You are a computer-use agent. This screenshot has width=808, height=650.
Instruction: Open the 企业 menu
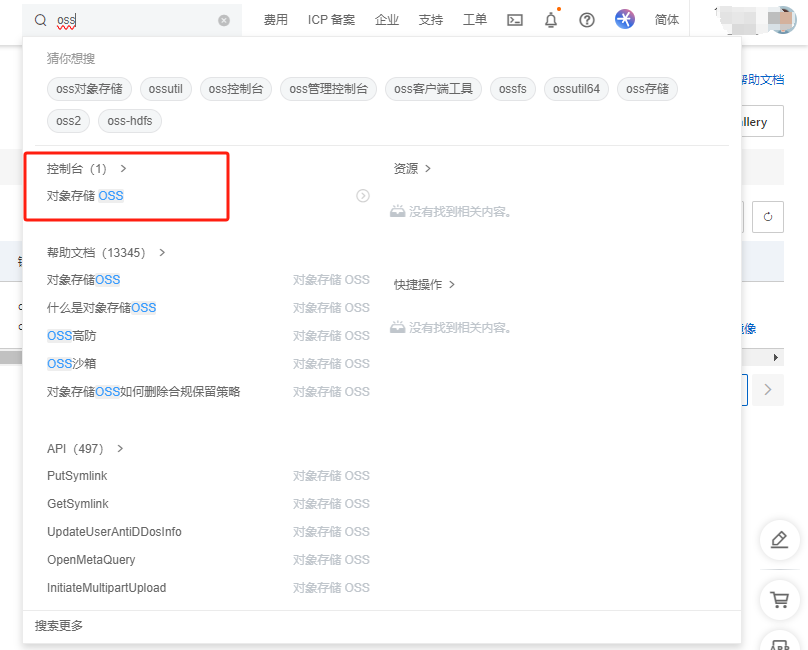point(387,20)
